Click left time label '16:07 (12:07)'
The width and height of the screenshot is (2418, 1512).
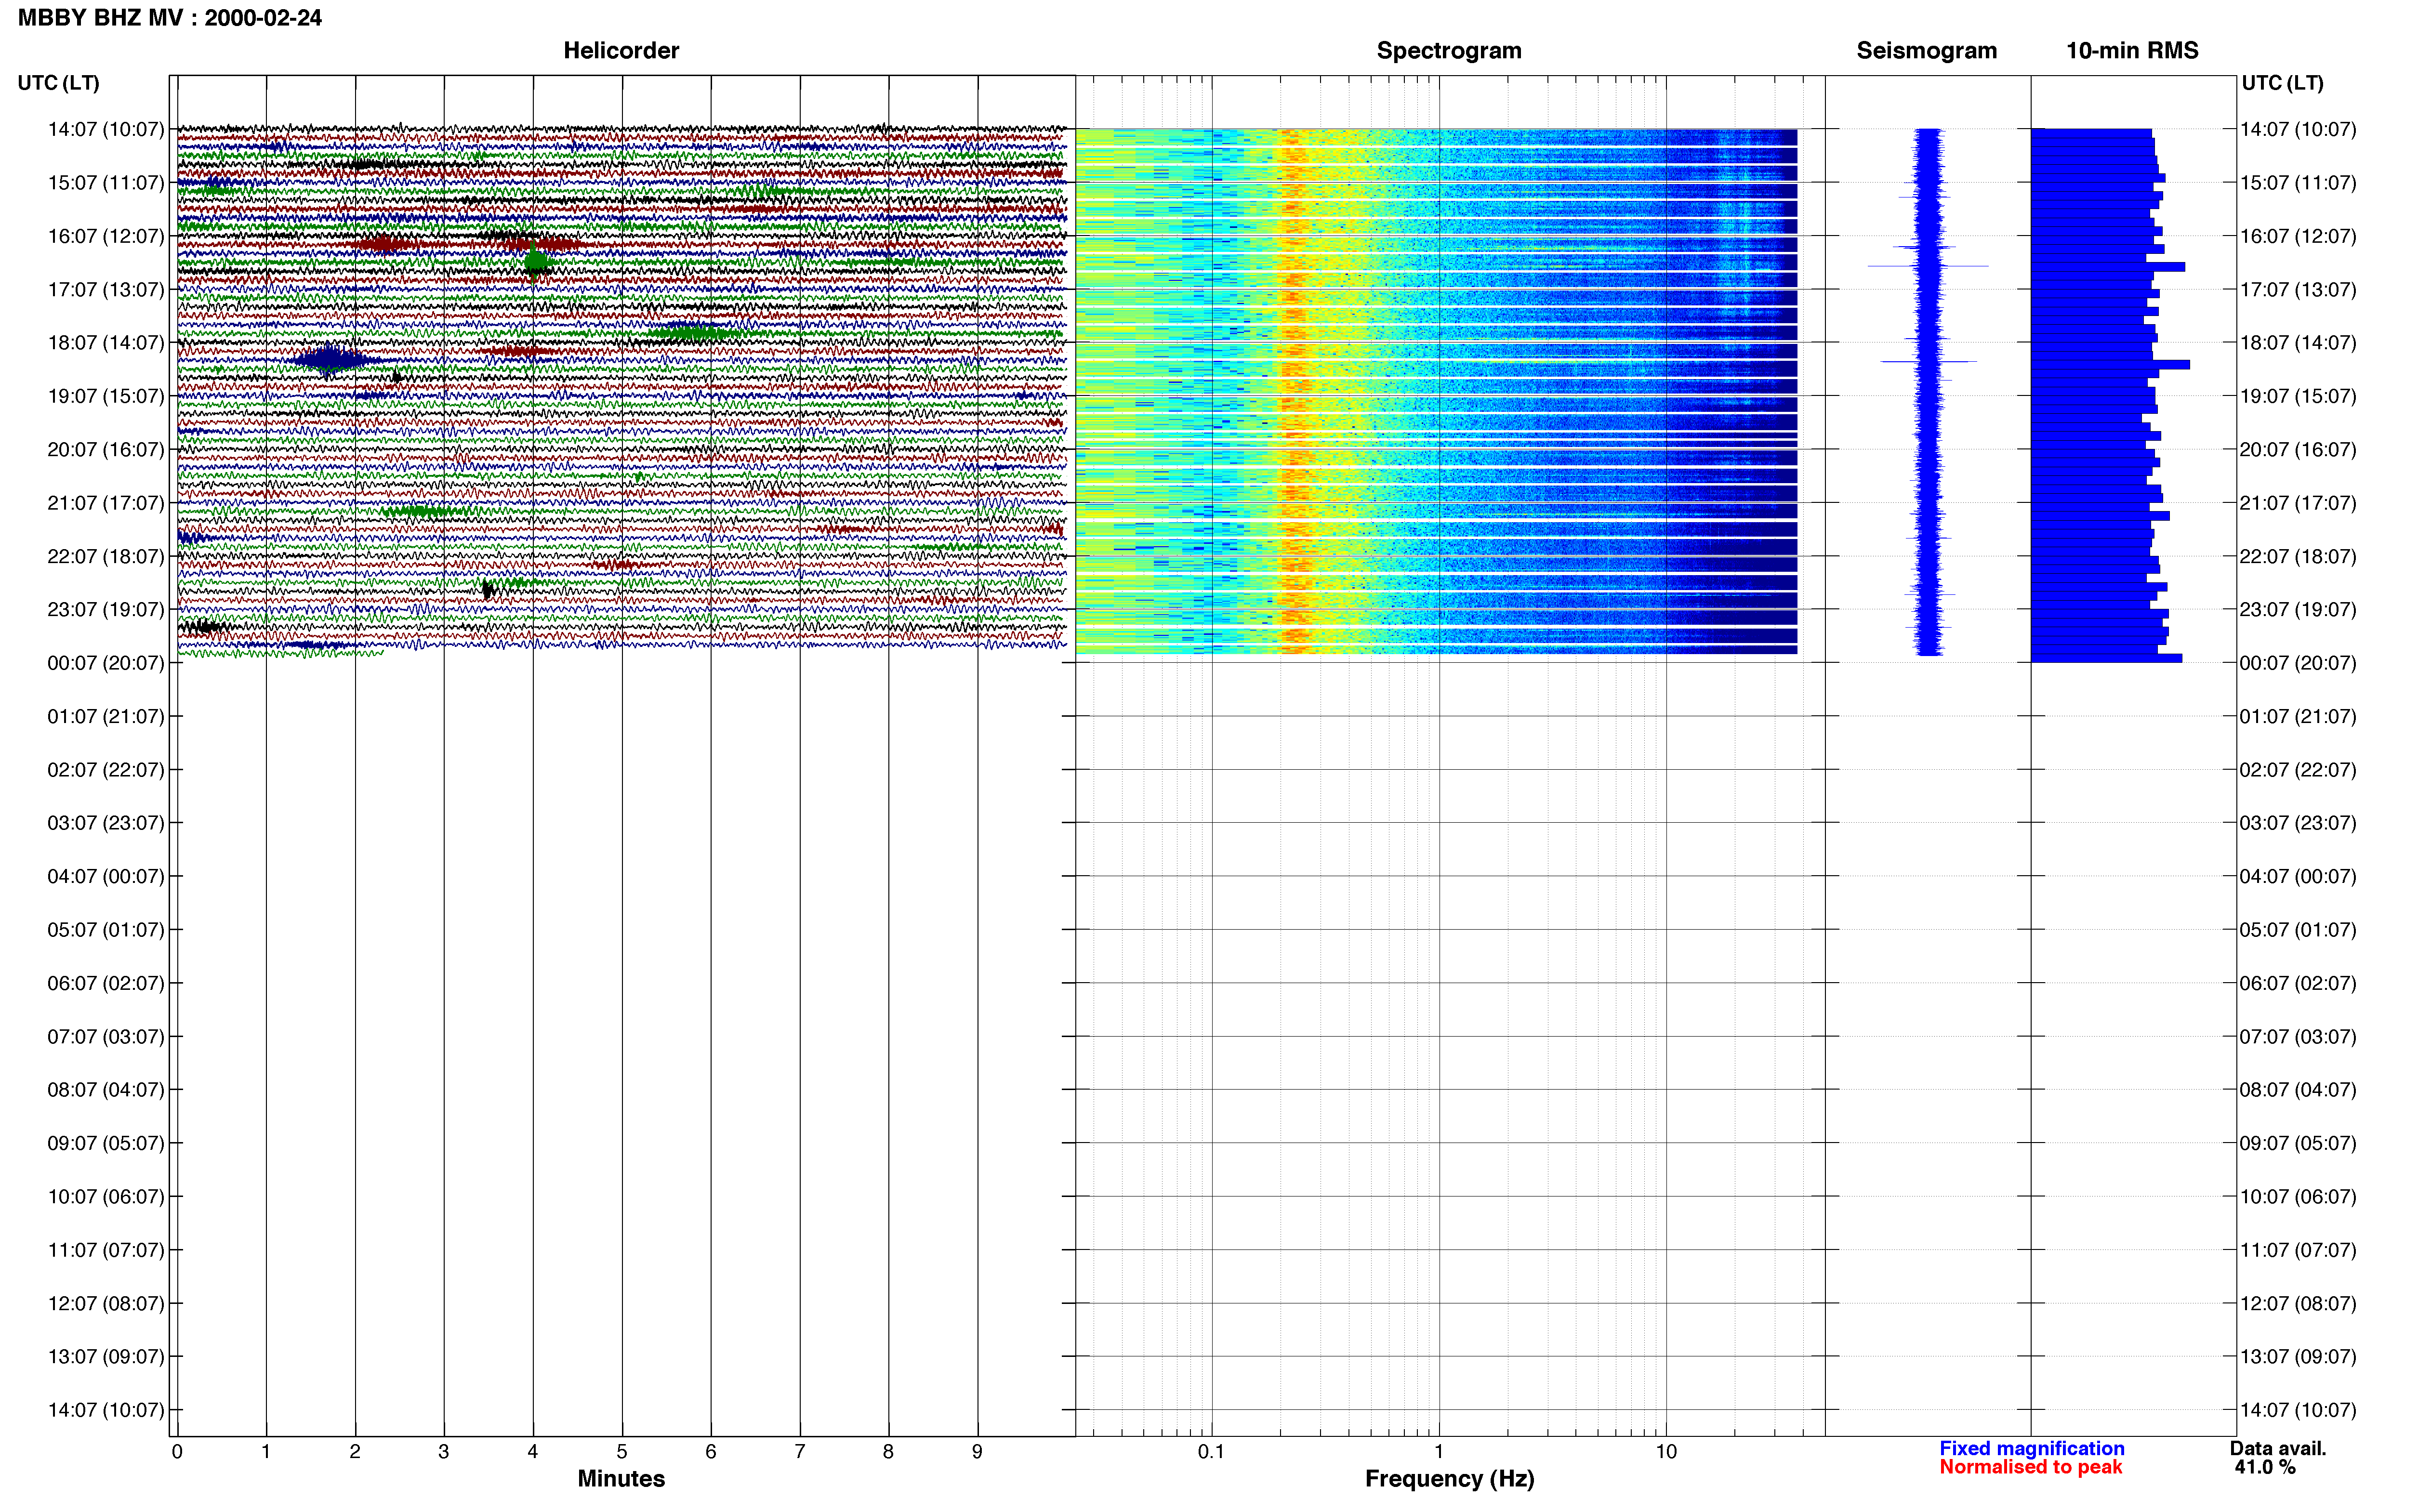(x=106, y=236)
